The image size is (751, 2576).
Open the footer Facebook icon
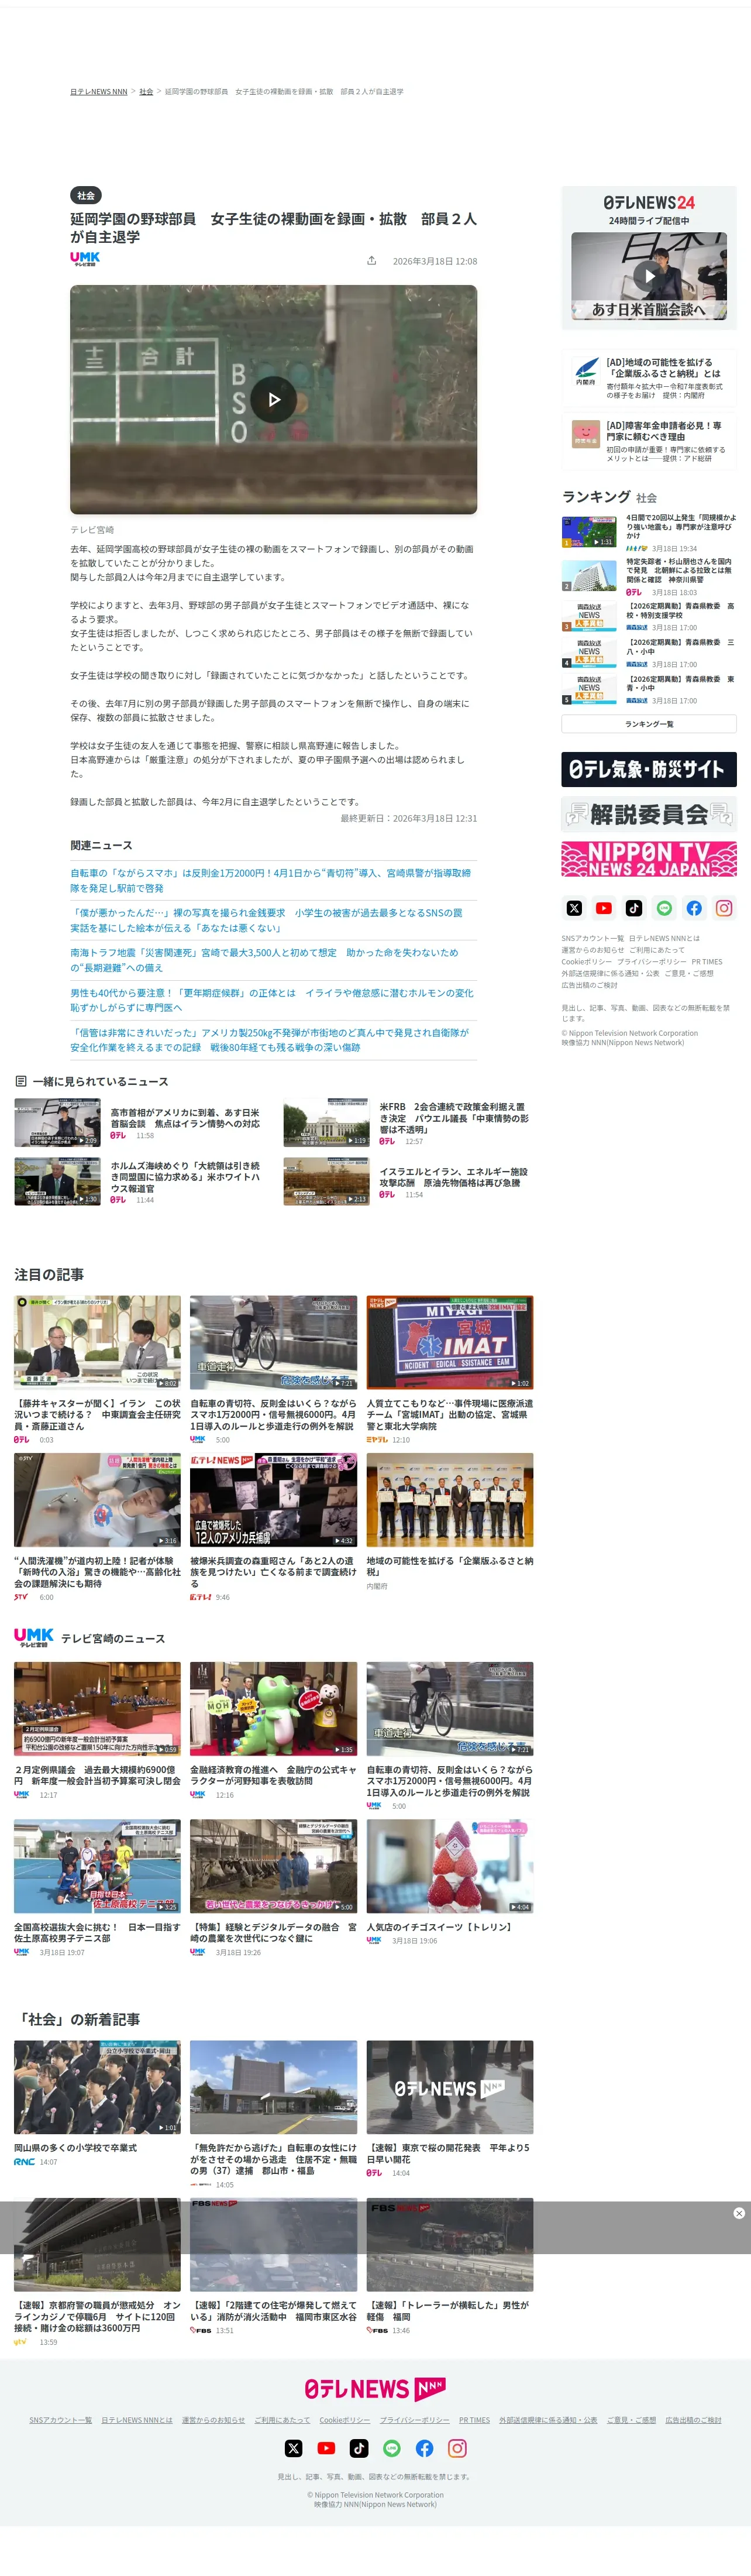pyautogui.click(x=425, y=2448)
